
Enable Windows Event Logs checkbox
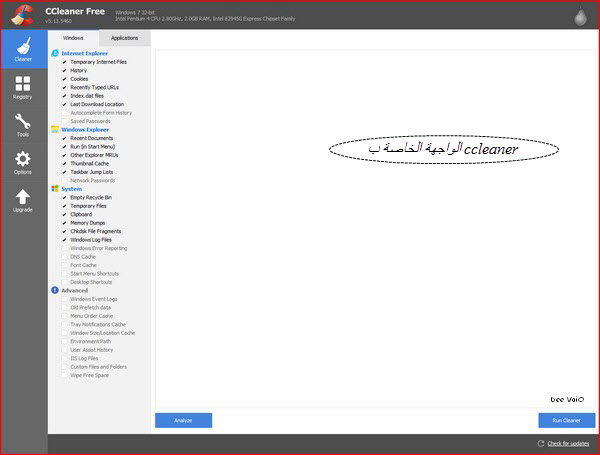coord(64,299)
